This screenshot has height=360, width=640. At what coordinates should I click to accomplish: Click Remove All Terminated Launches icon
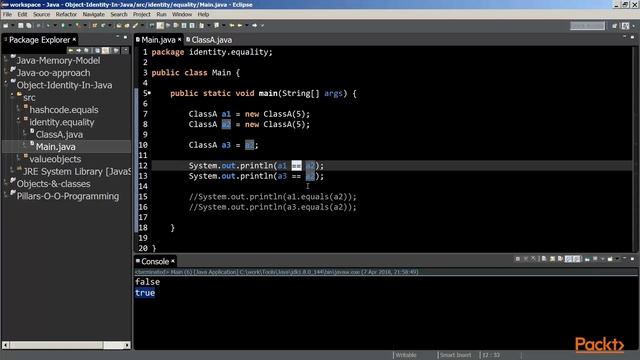(x=533, y=259)
